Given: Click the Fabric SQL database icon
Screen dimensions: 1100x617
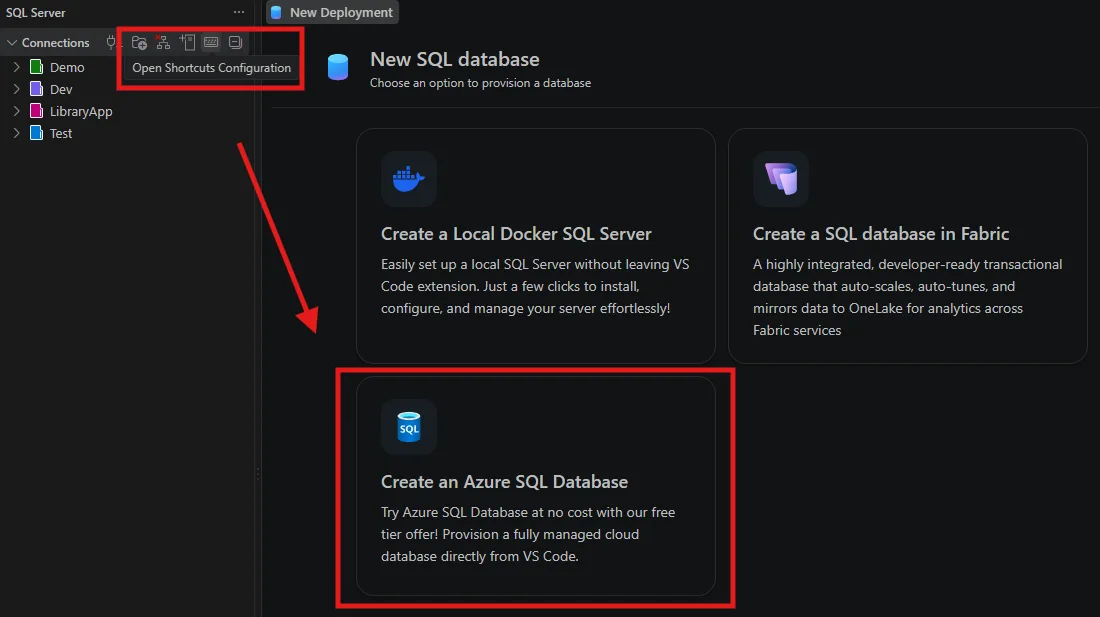Looking at the screenshot, I should [x=781, y=179].
